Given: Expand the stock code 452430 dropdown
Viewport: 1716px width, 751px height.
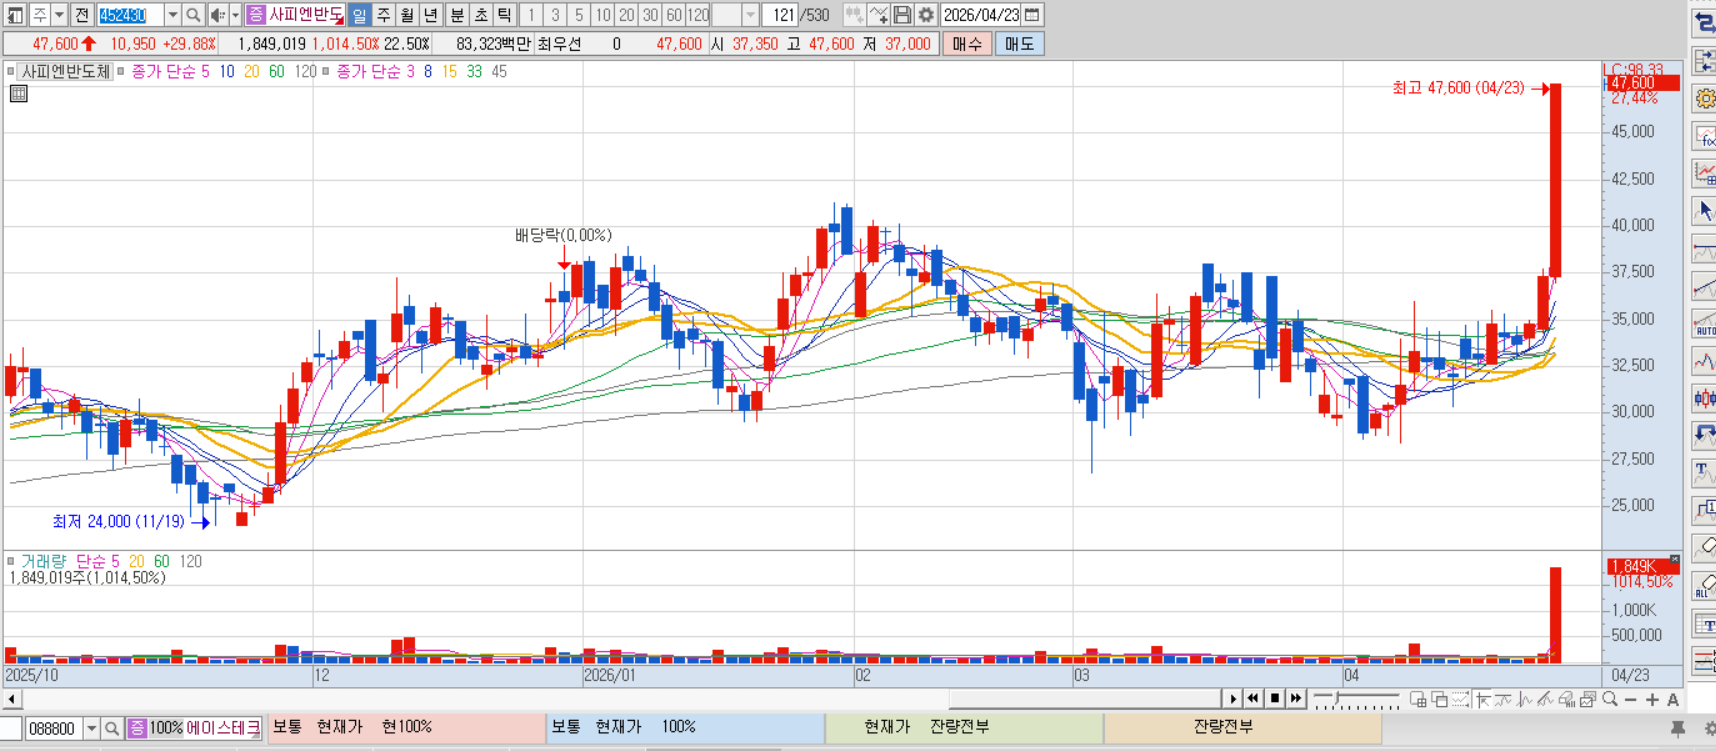Looking at the screenshot, I should [172, 15].
